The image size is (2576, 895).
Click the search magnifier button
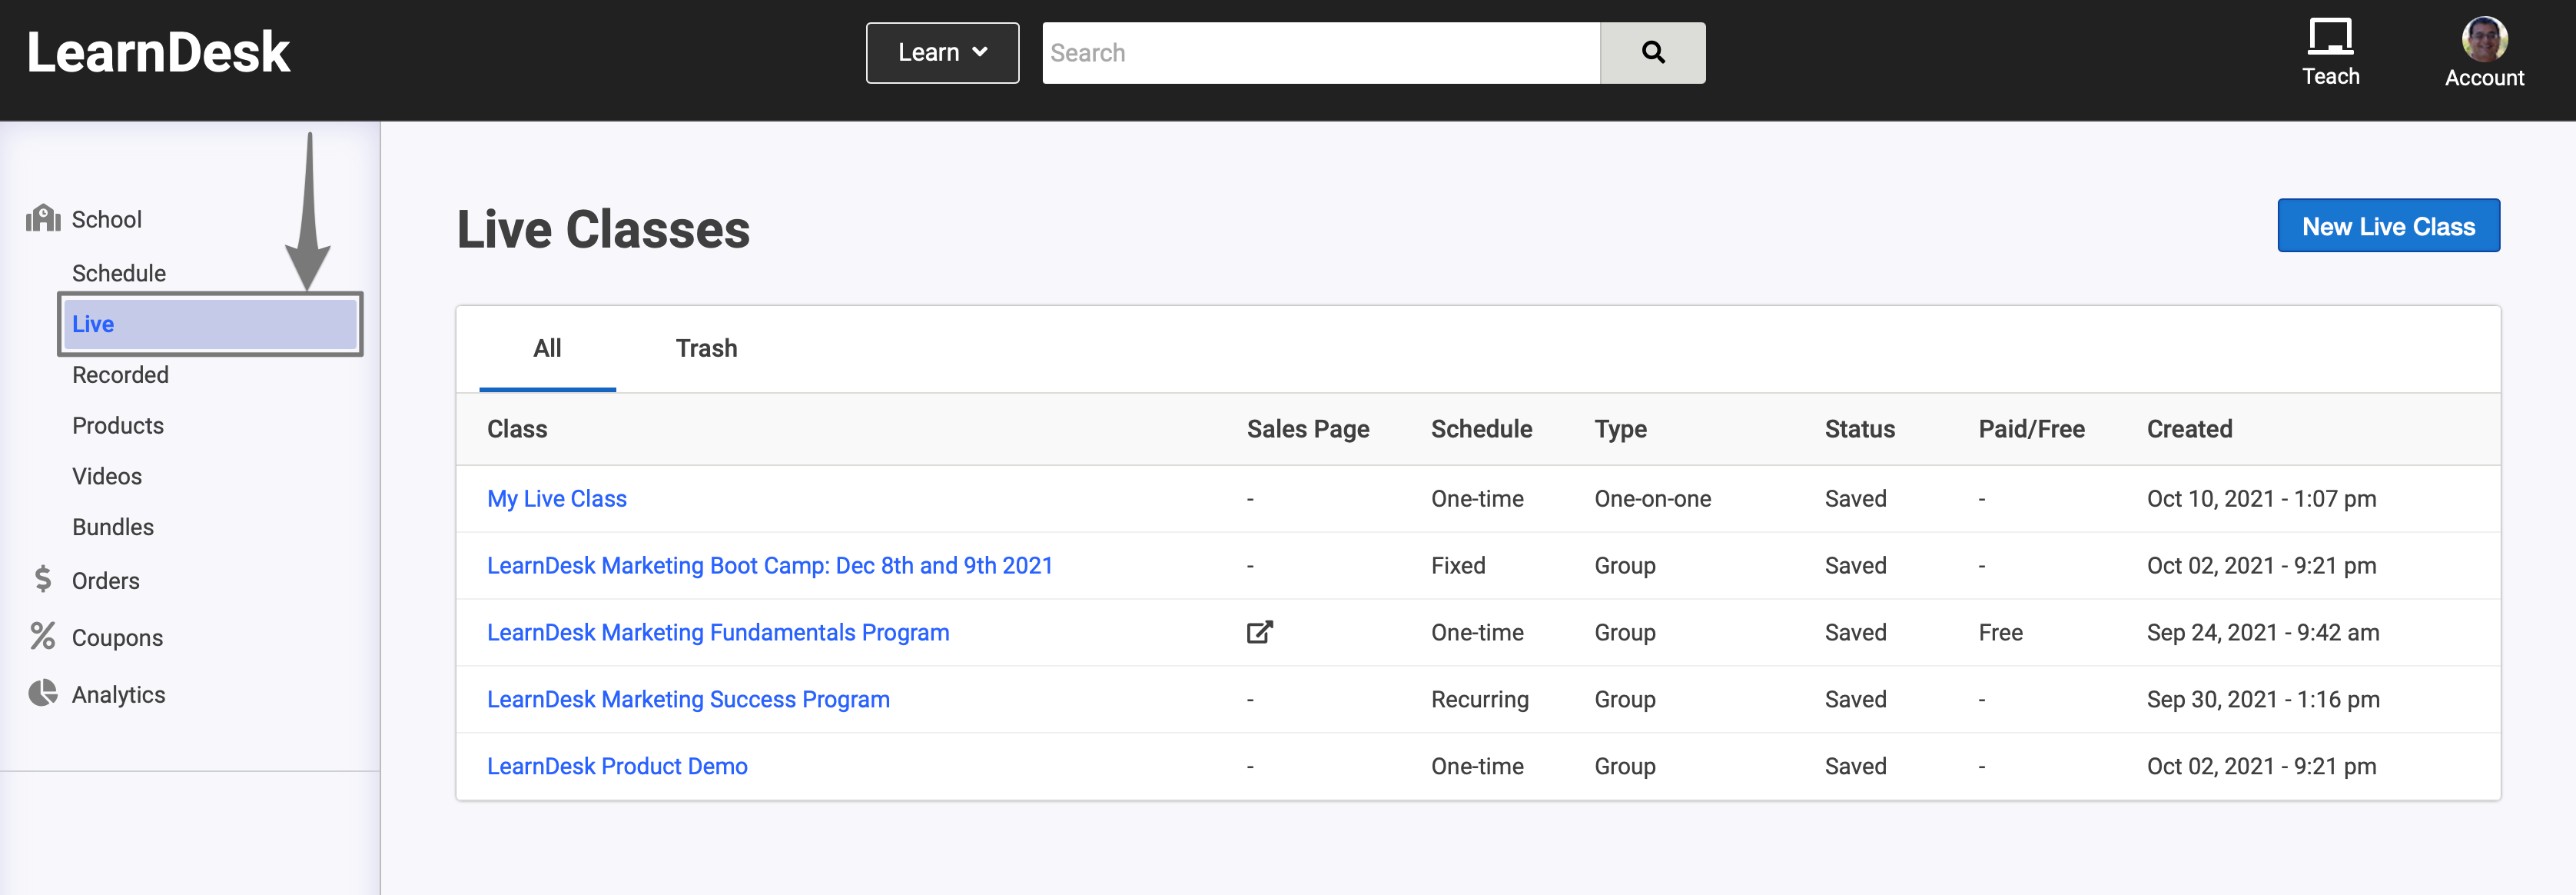[1653, 53]
